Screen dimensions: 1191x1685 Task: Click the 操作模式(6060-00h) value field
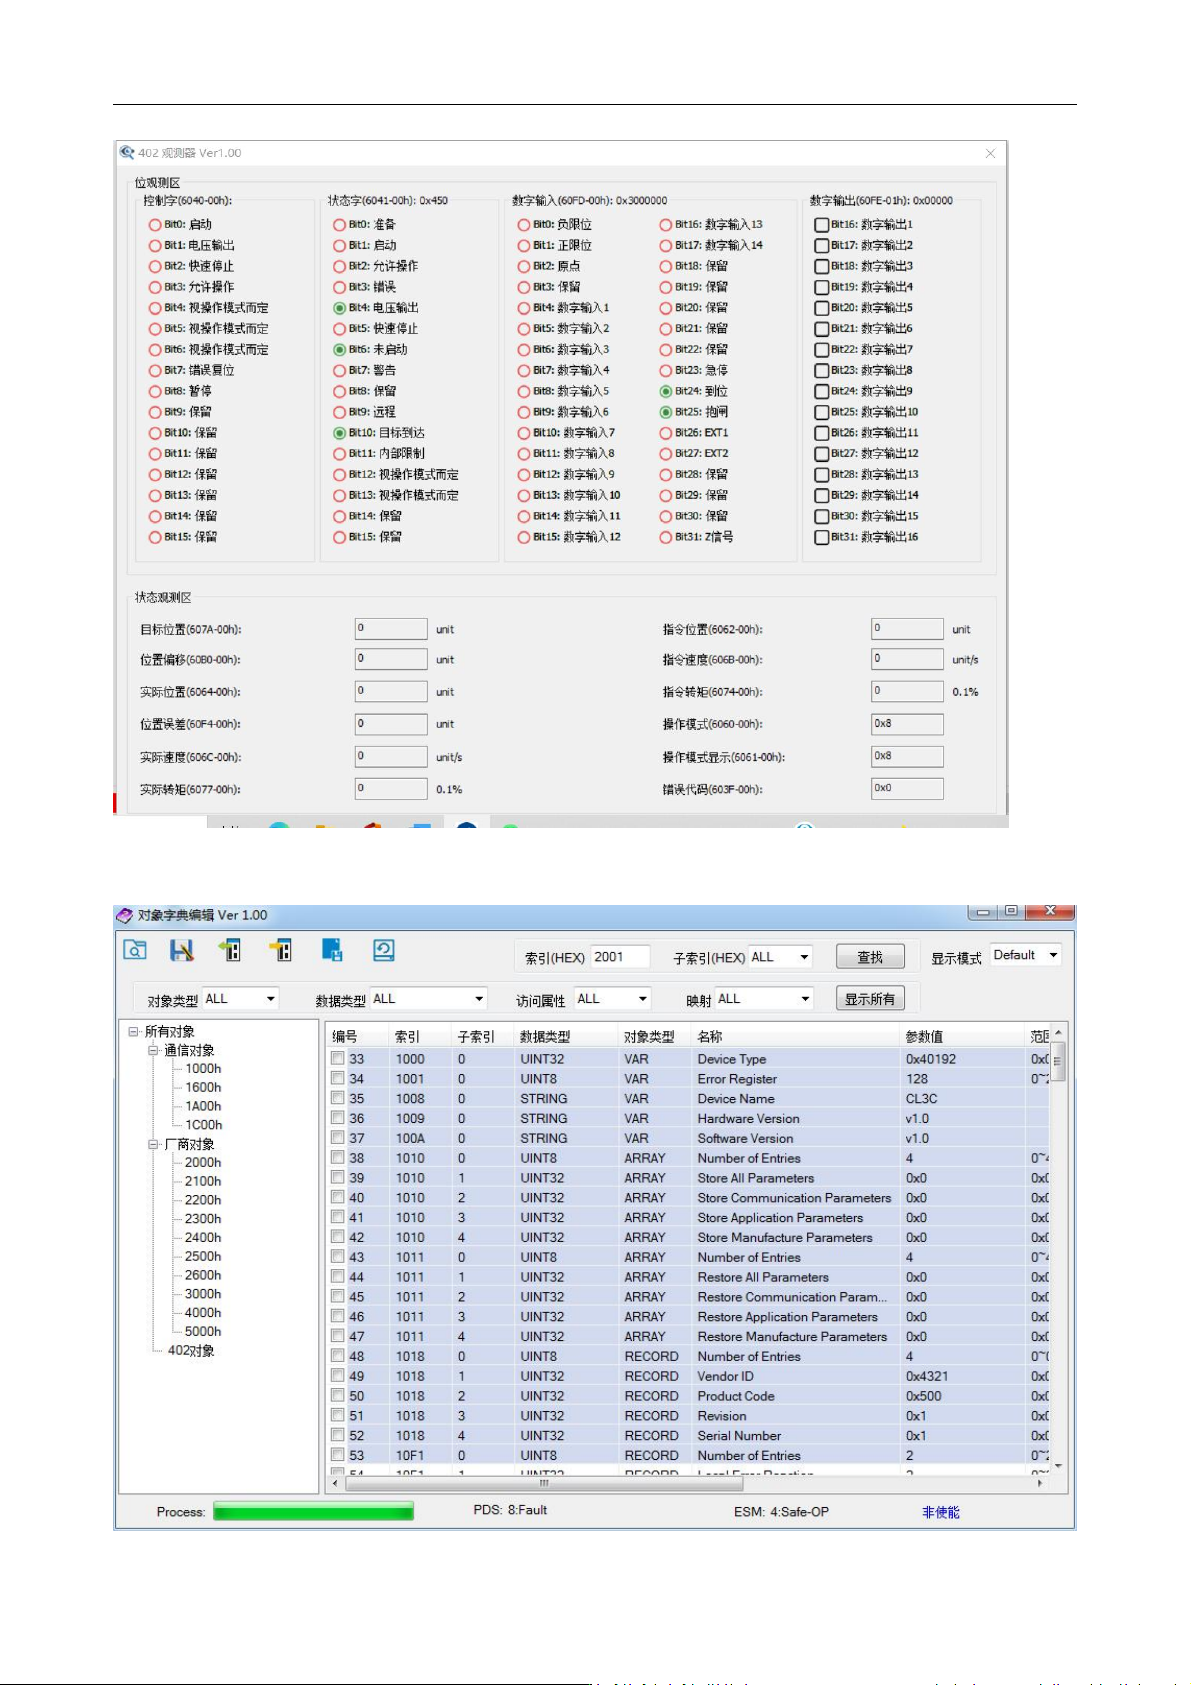pos(907,724)
